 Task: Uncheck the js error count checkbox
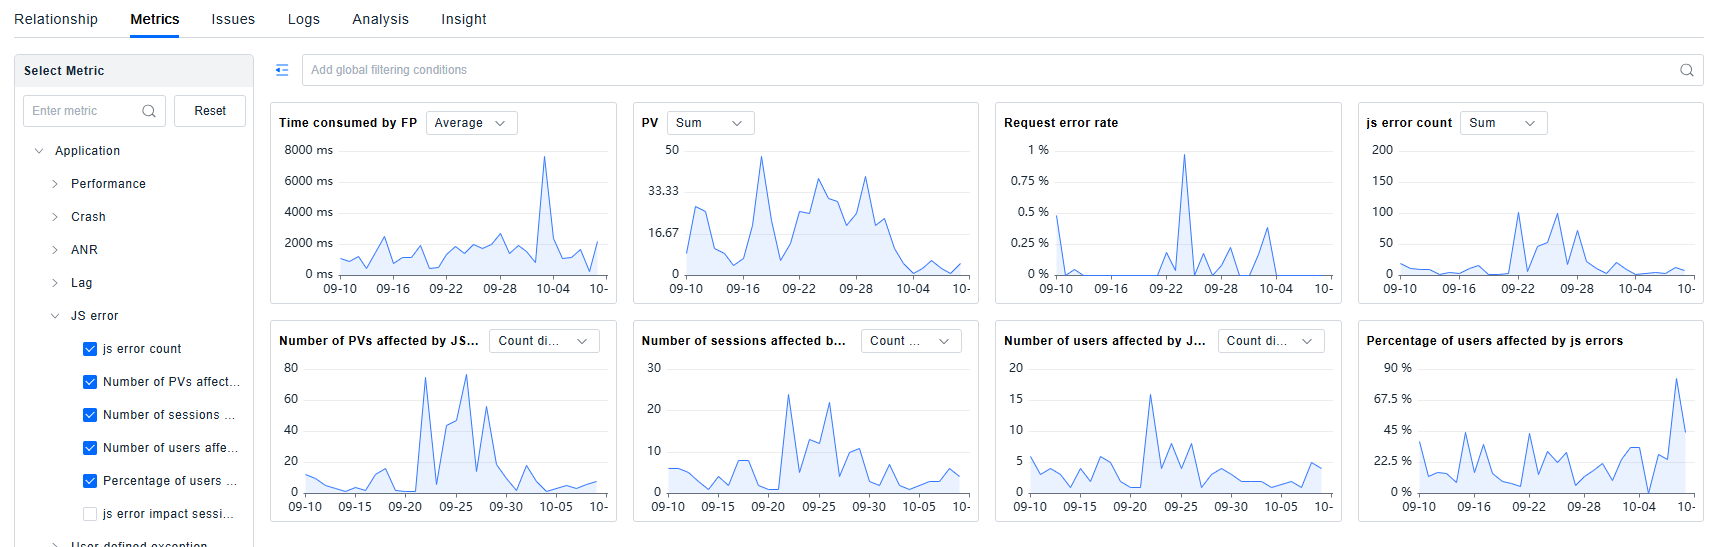coord(90,349)
